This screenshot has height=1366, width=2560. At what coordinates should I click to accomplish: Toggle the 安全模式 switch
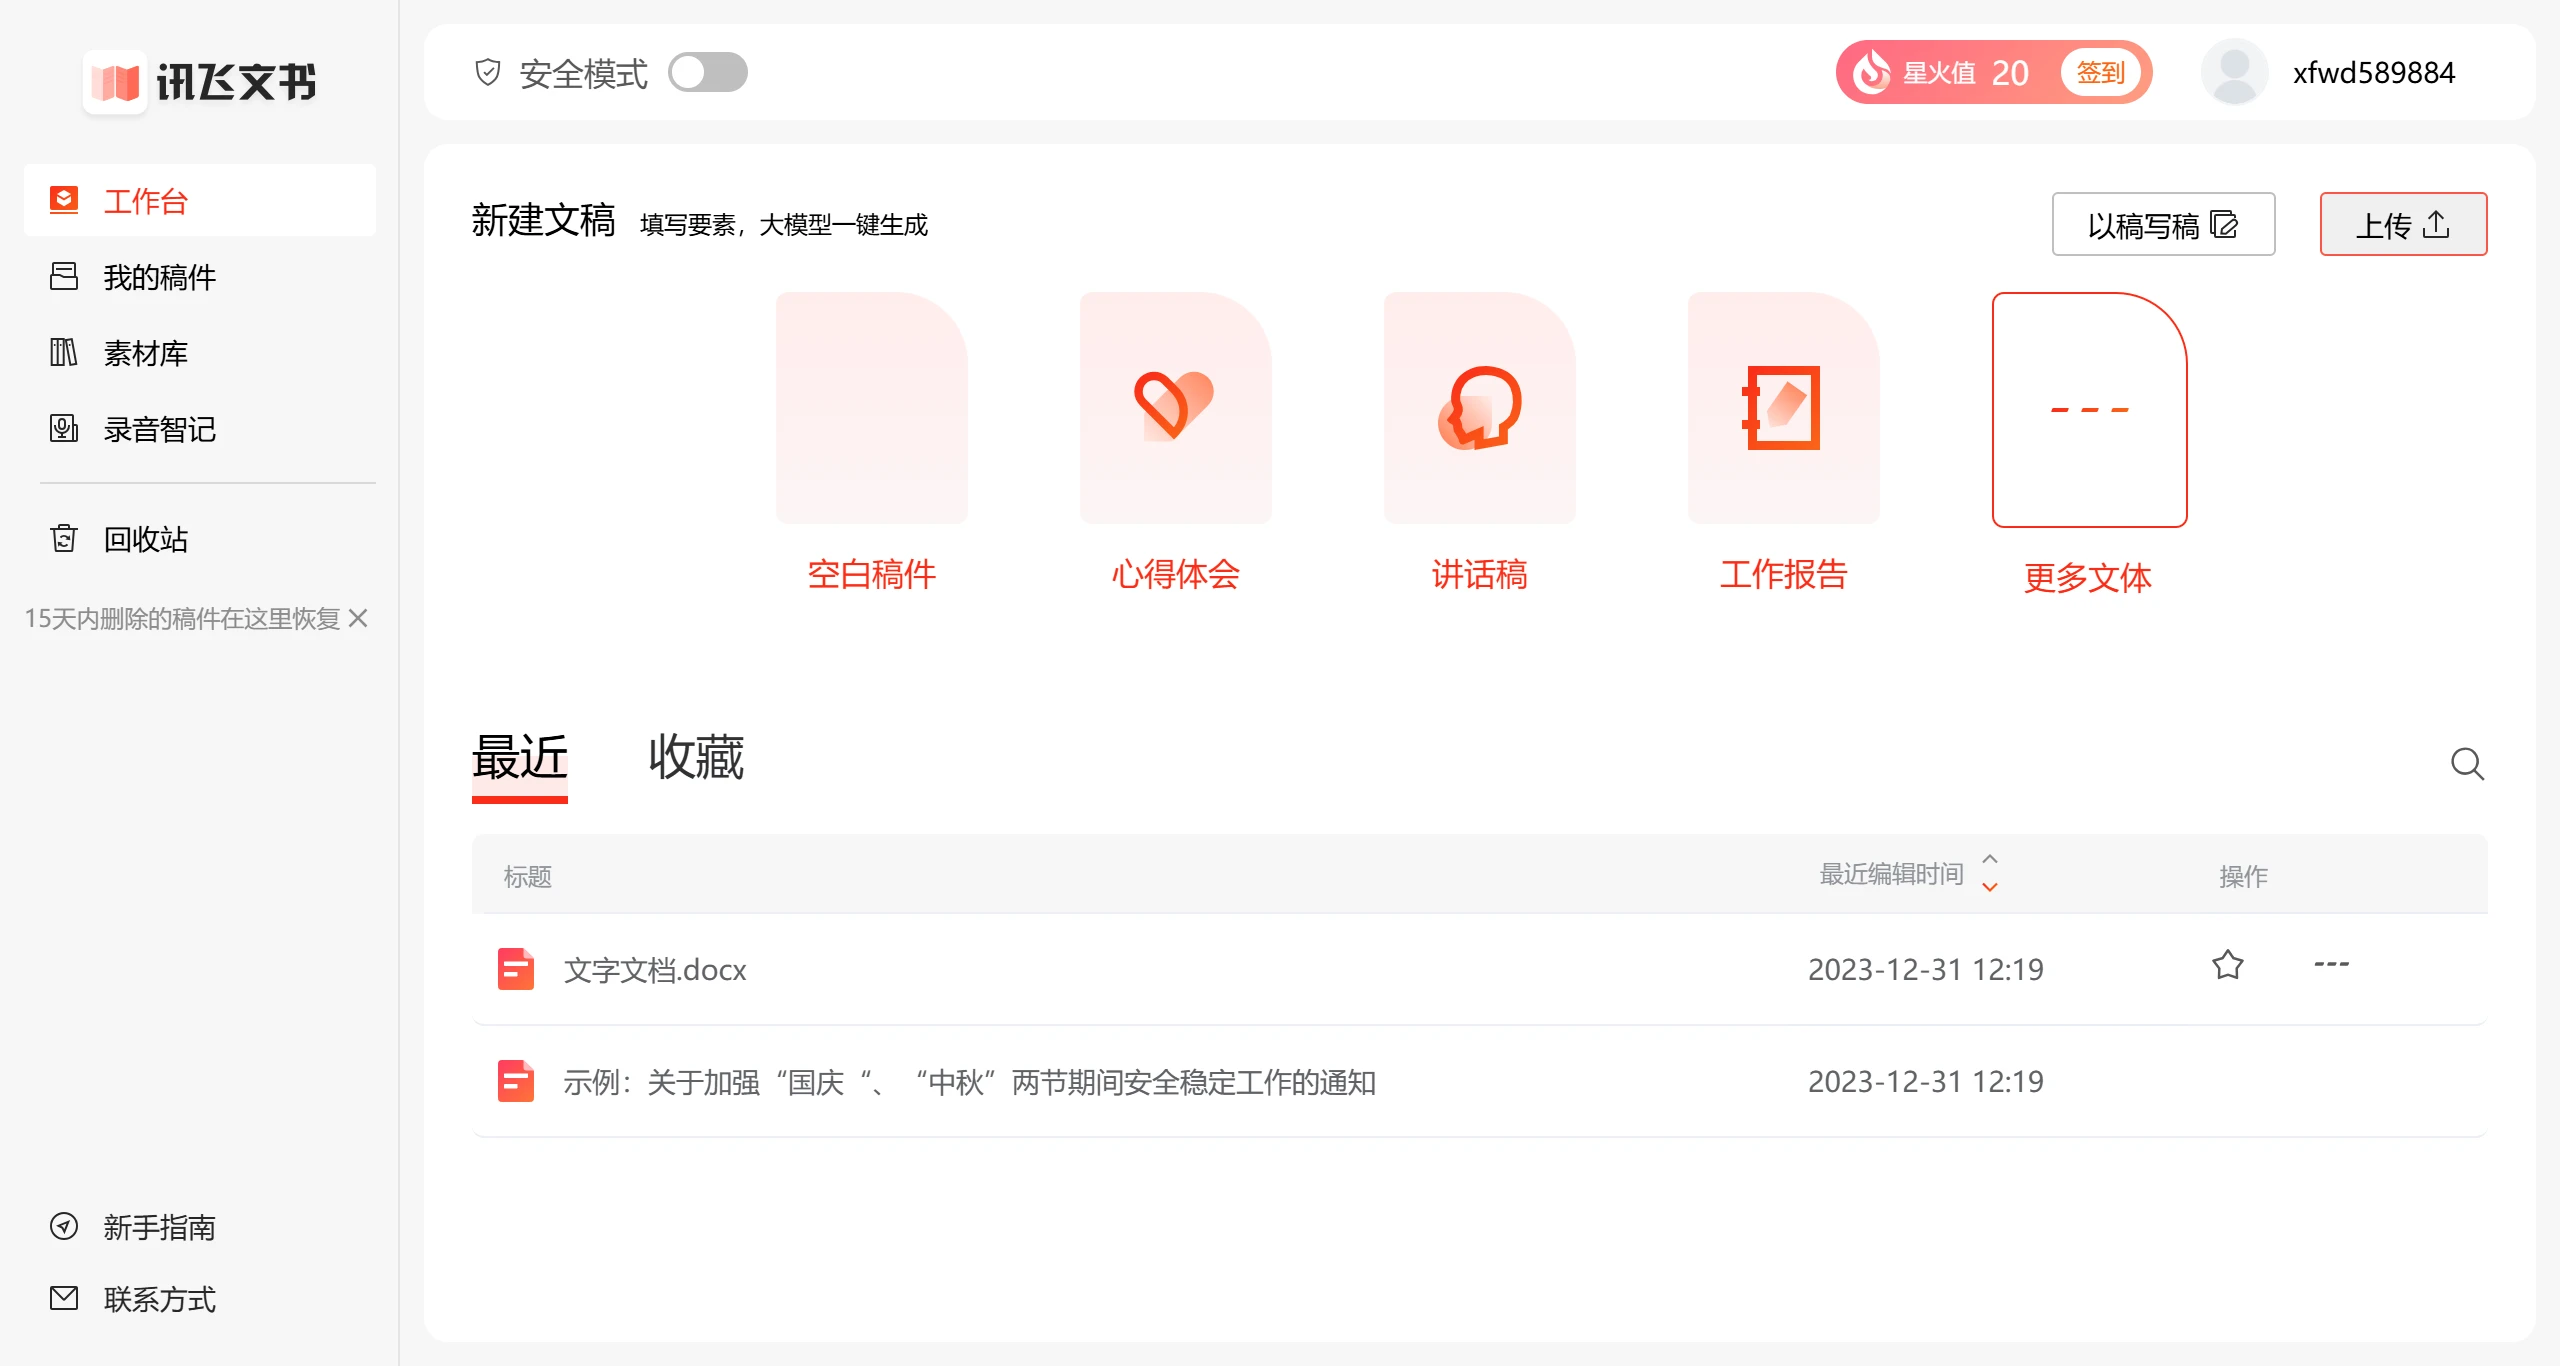tap(707, 73)
